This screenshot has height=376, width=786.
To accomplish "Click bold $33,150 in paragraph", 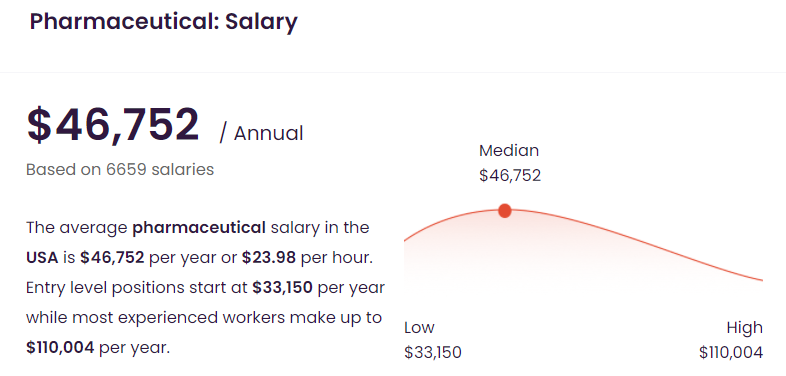I will point(283,288).
